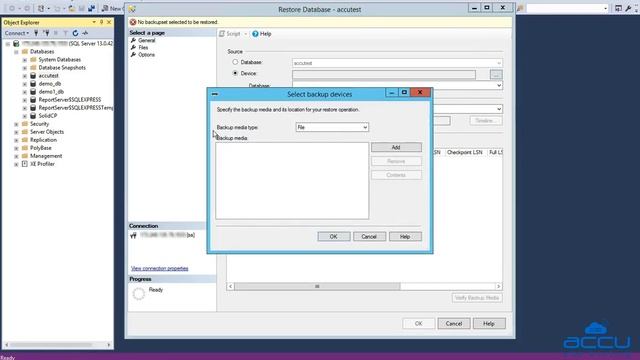Click the Management folder icon
Image resolution: width=640 pixels, height=360 pixels.
click(x=24, y=156)
